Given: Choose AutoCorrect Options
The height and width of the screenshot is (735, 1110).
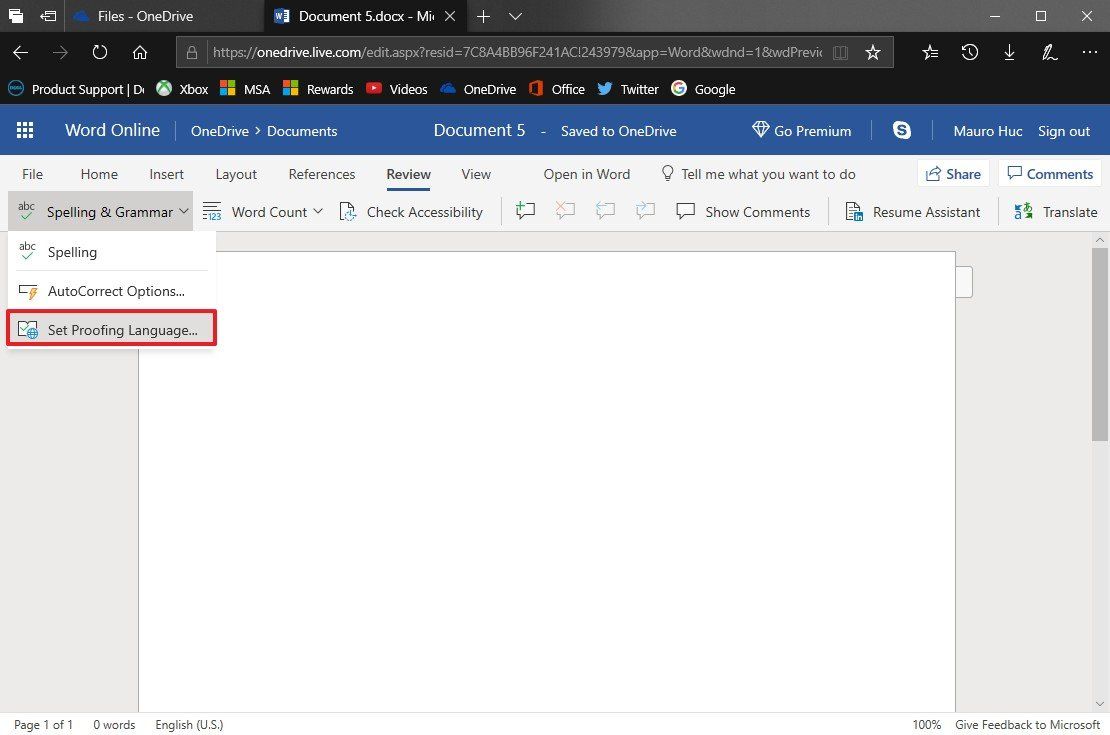Looking at the screenshot, I should [x=115, y=291].
